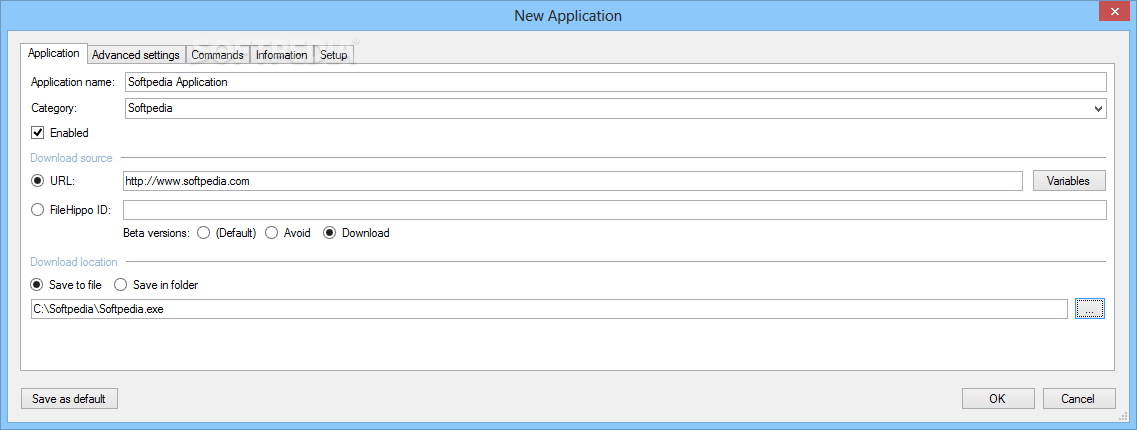
Task: Click the URL field with softpedia.com
Action: (x=573, y=181)
